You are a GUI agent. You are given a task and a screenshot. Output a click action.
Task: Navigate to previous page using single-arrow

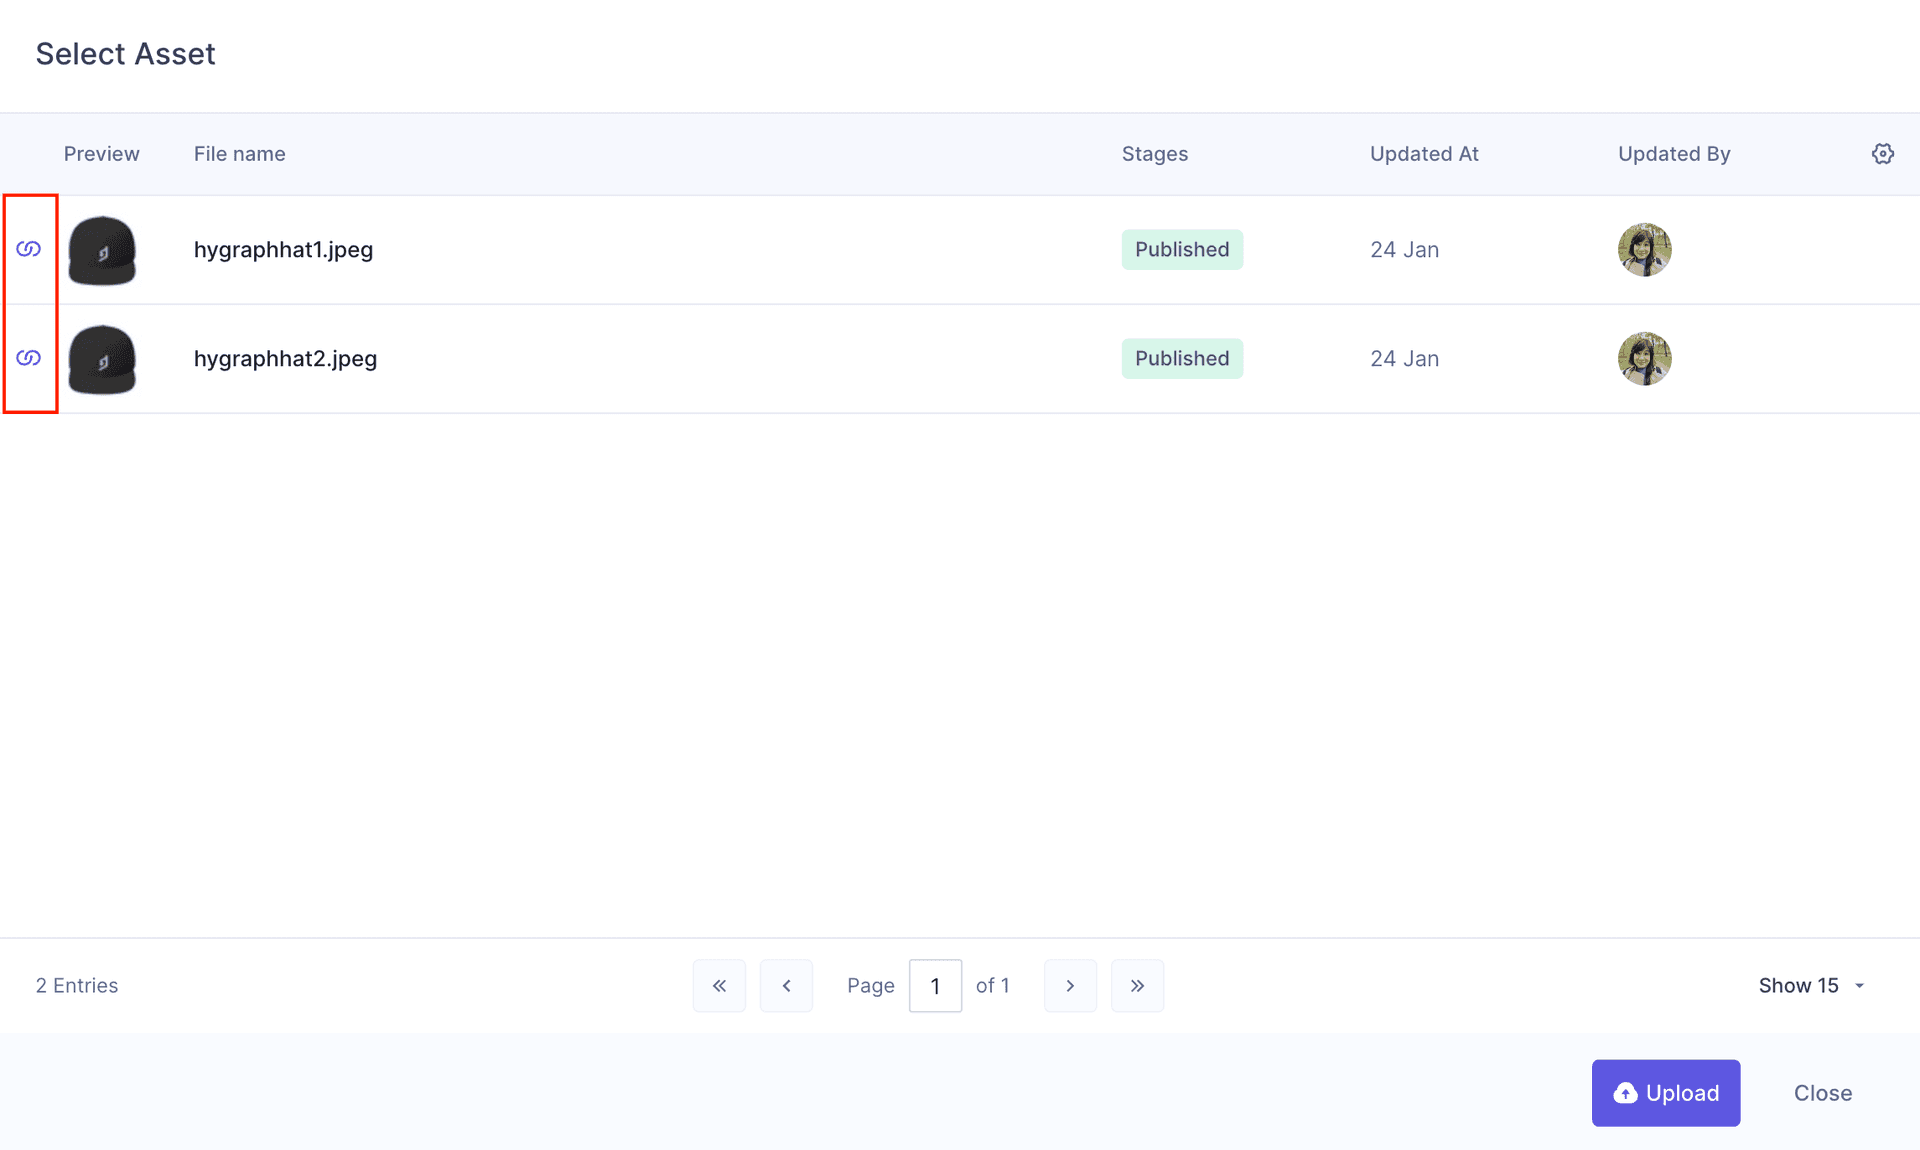pyautogui.click(x=786, y=986)
